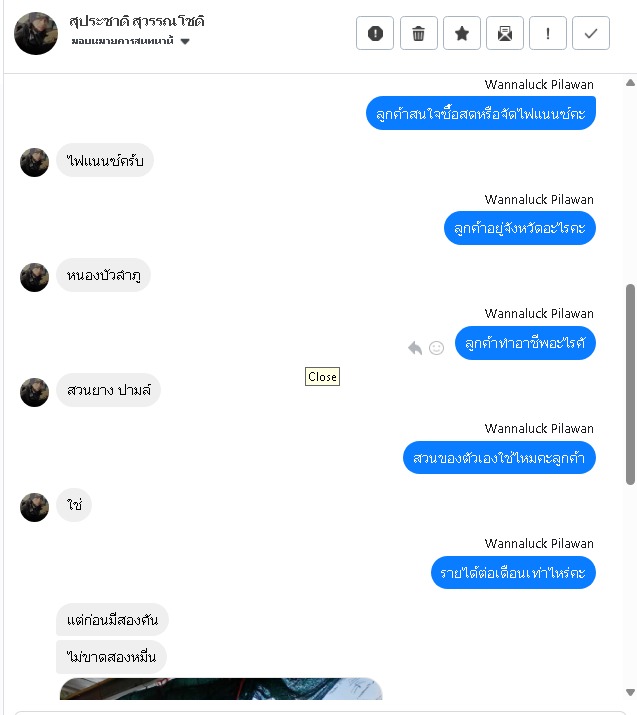Click the customer avatar beside the หนองบัวลำภู message
This screenshot has height=715, width=637.
click(x=34, y=277)
